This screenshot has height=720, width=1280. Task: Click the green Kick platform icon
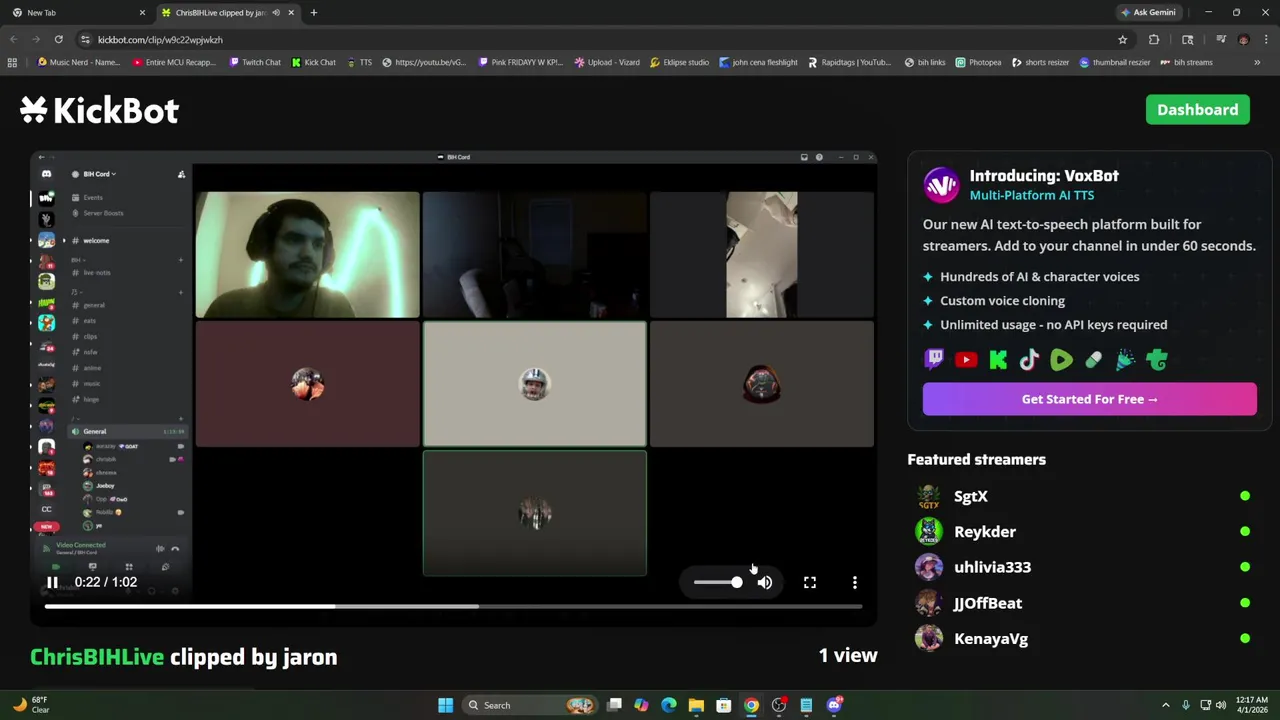coord(998,360)
